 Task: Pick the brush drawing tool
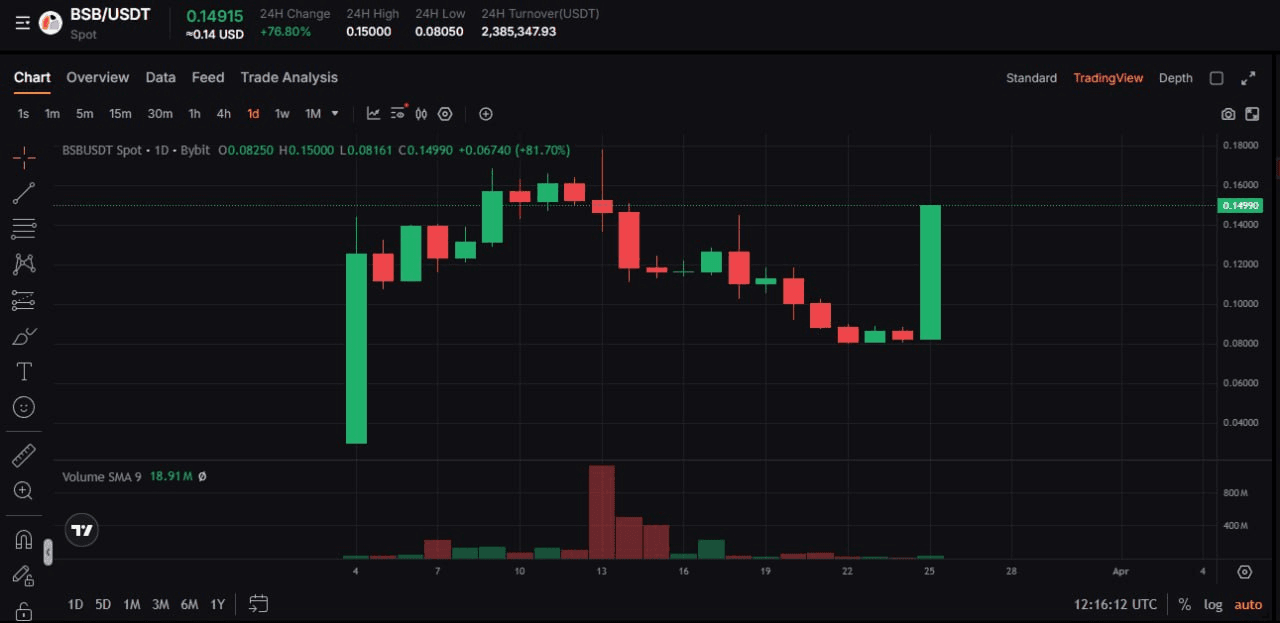pos(24,336)
